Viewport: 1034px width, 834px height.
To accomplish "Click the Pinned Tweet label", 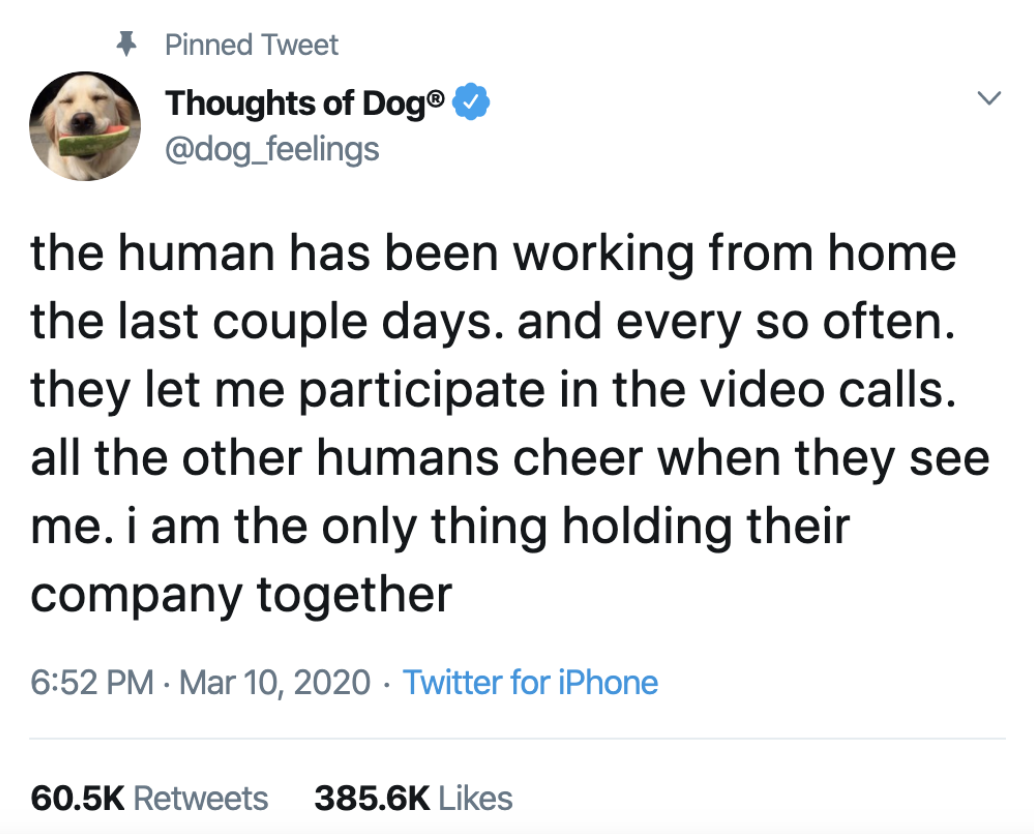I will click(251, 45).
